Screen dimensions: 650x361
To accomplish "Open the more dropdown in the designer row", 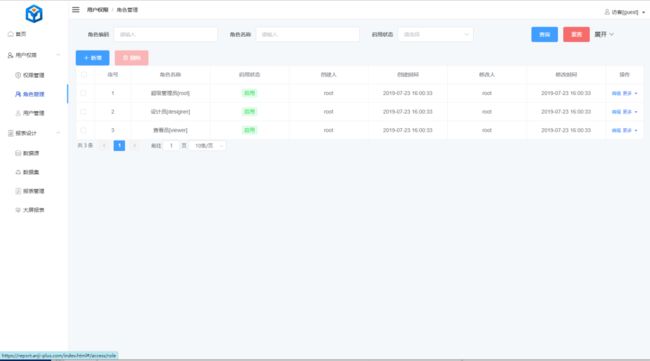I will click(x=630, y=112).
